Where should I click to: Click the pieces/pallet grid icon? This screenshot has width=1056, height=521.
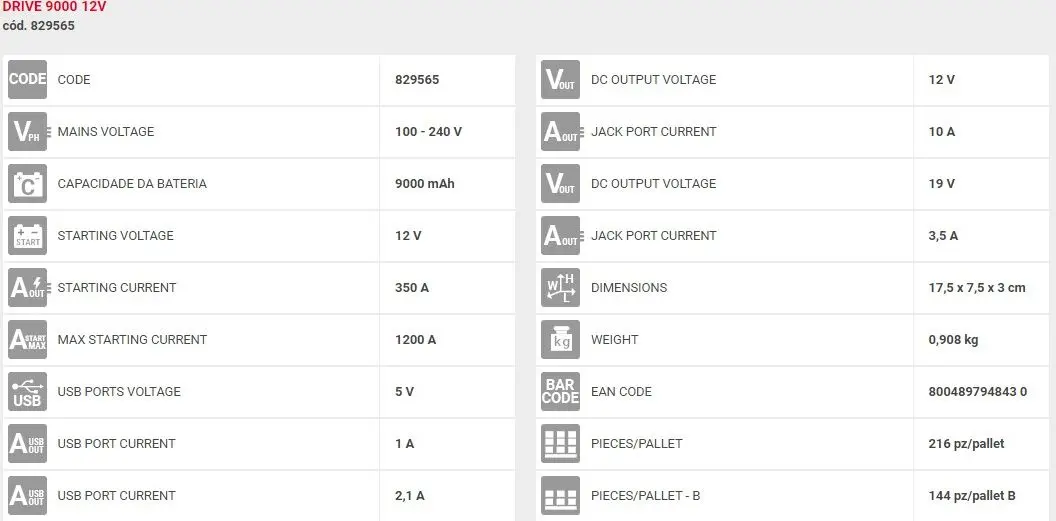[x=560, y=444]
